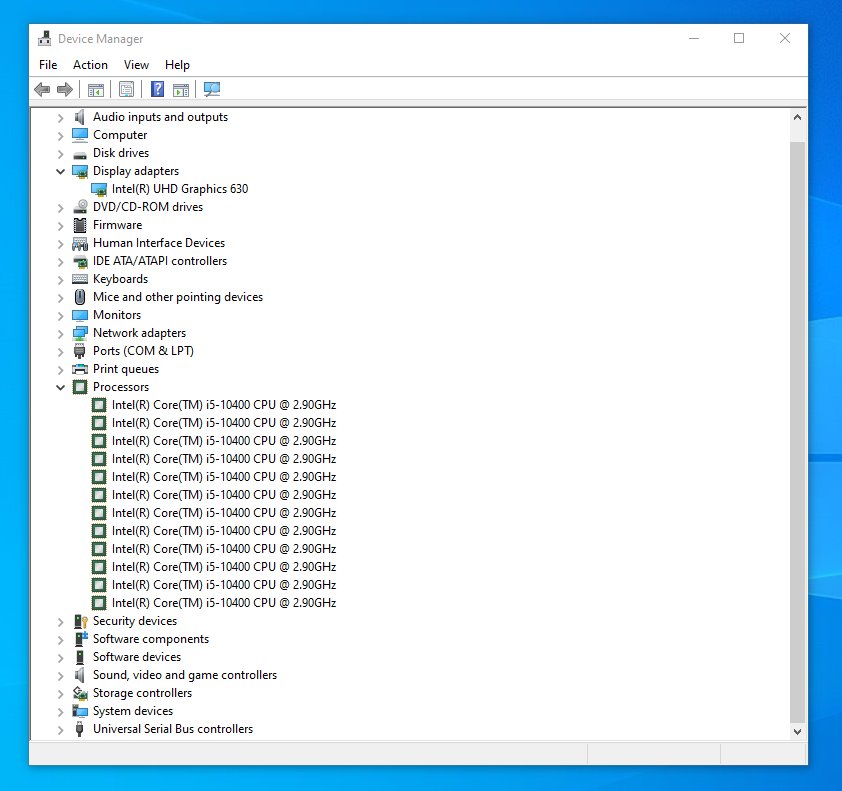Select Sound, video and game controllers label
The image size is (842, 791).
click(x=185, y=675)
